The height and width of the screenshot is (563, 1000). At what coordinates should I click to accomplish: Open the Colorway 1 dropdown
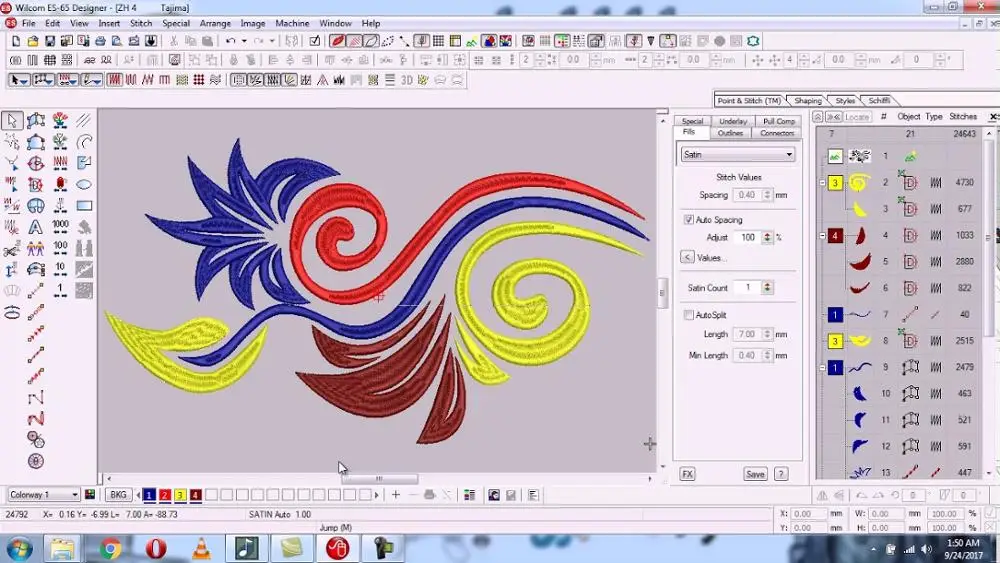point(74,495)
